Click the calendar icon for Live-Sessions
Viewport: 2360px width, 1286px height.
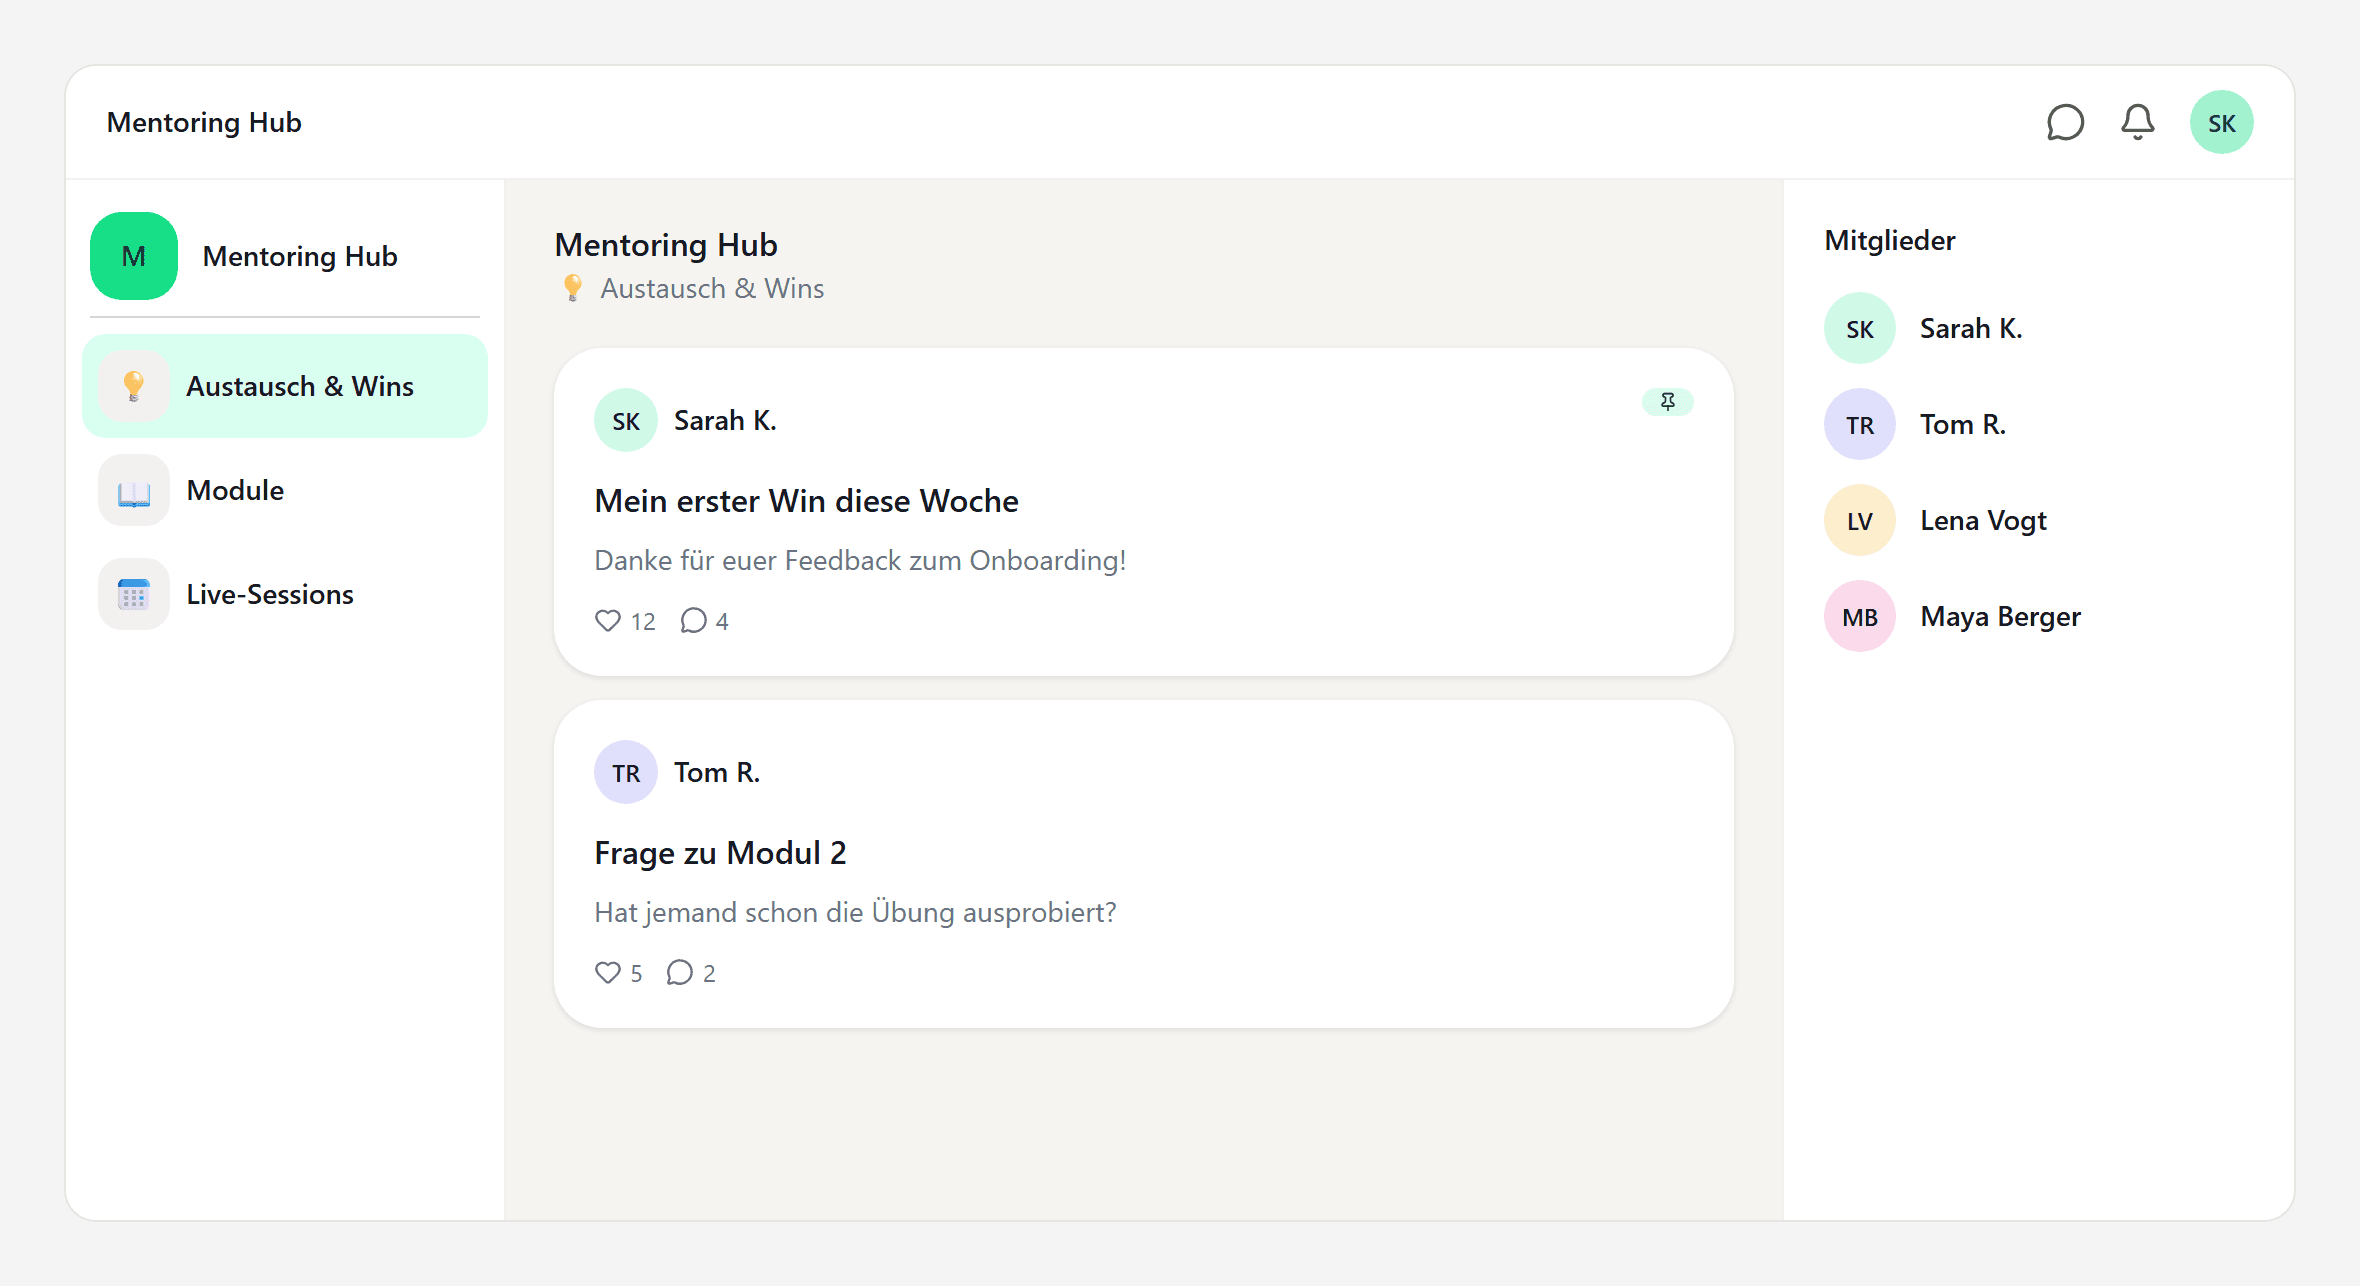click(x=134, y=594)
